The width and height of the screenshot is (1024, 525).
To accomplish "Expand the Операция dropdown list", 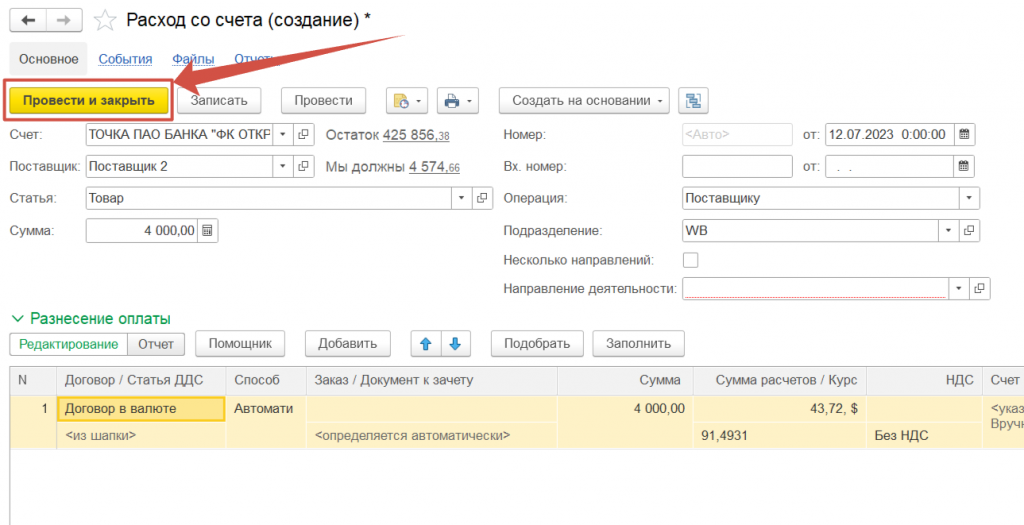I will point(969,198).
